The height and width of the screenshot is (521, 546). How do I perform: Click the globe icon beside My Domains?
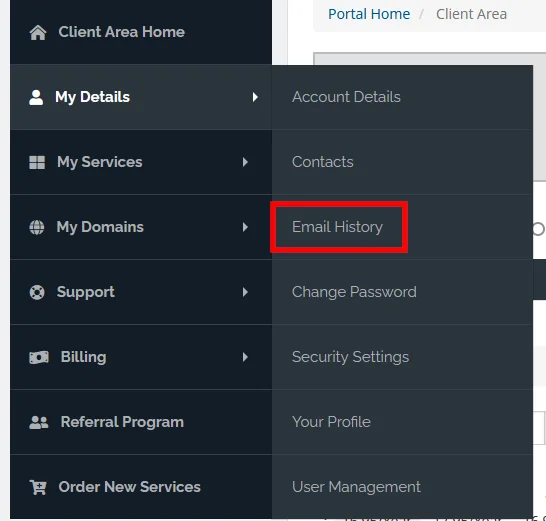pos(37,227)
